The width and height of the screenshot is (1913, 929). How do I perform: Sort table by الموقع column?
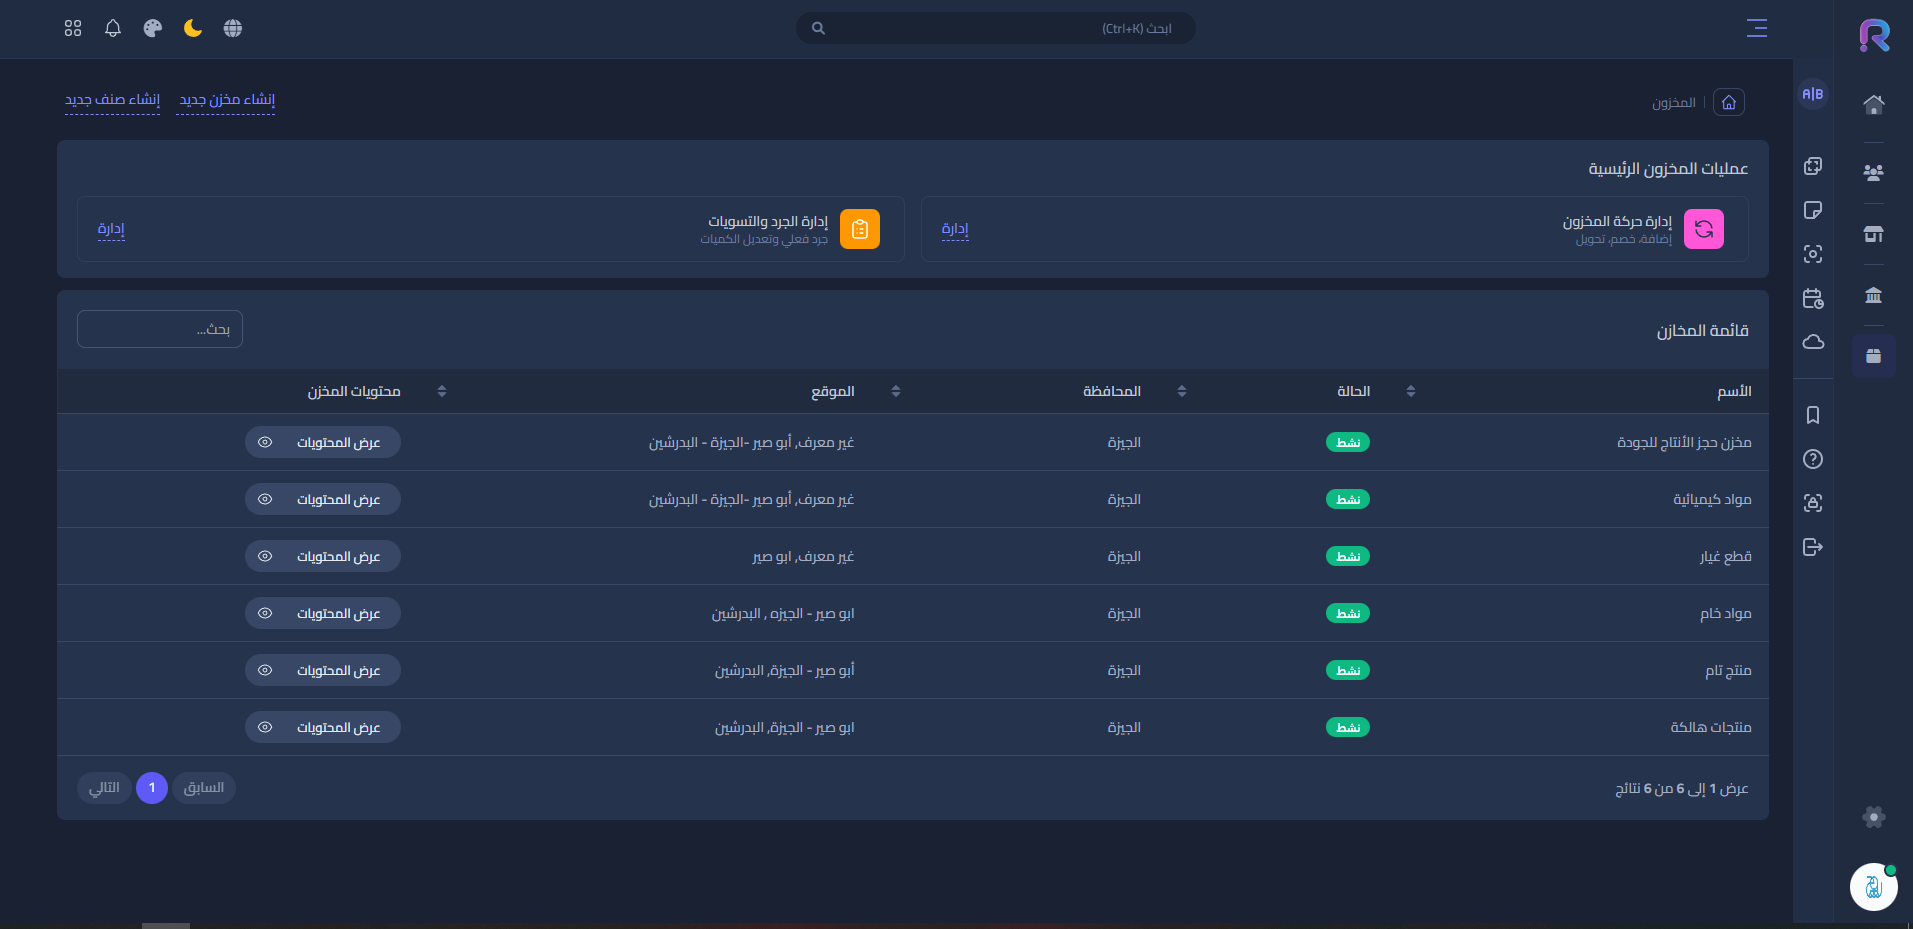tap(895, 391)
